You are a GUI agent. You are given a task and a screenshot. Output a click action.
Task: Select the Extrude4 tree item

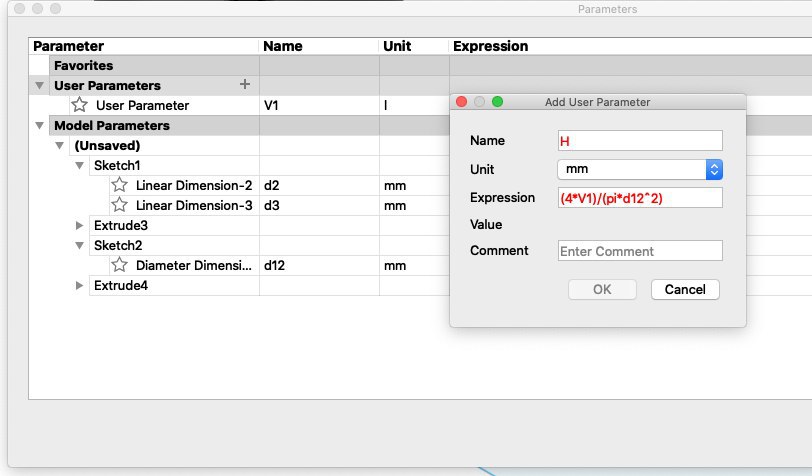click(x=121, y=285)
